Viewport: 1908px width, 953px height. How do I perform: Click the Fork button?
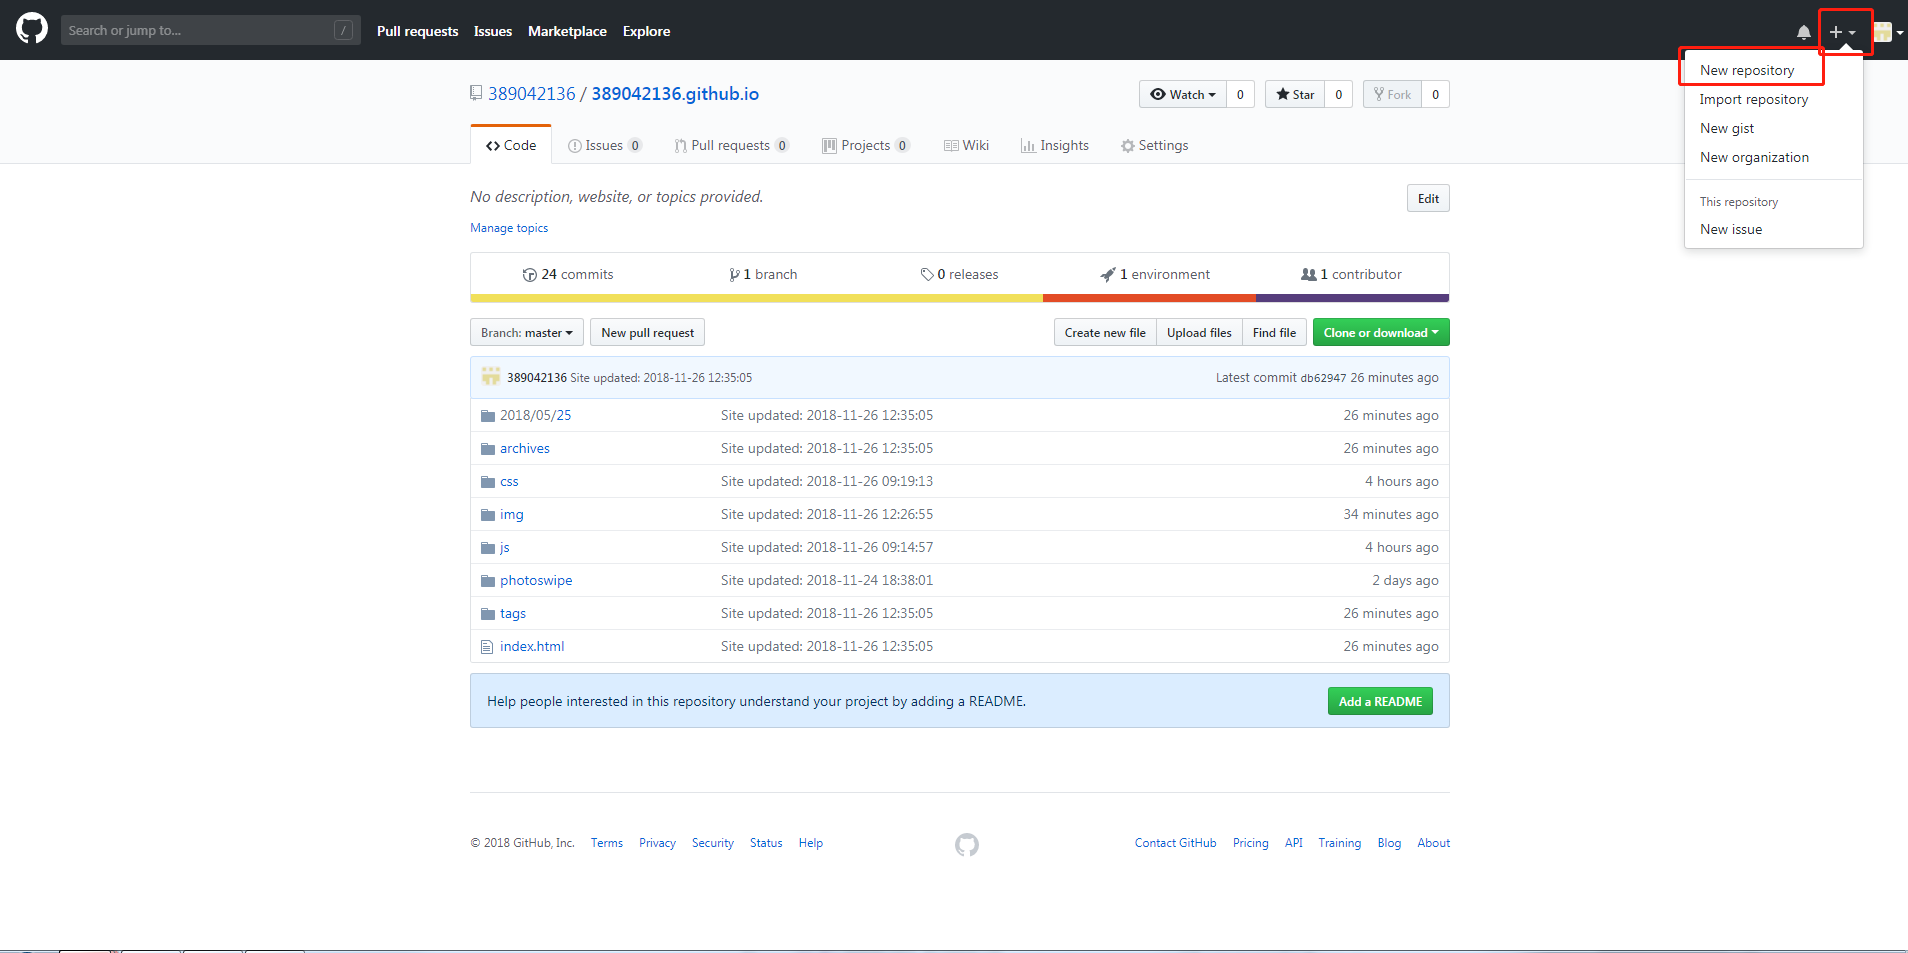pyautogui.click(x=1392, y=94)
